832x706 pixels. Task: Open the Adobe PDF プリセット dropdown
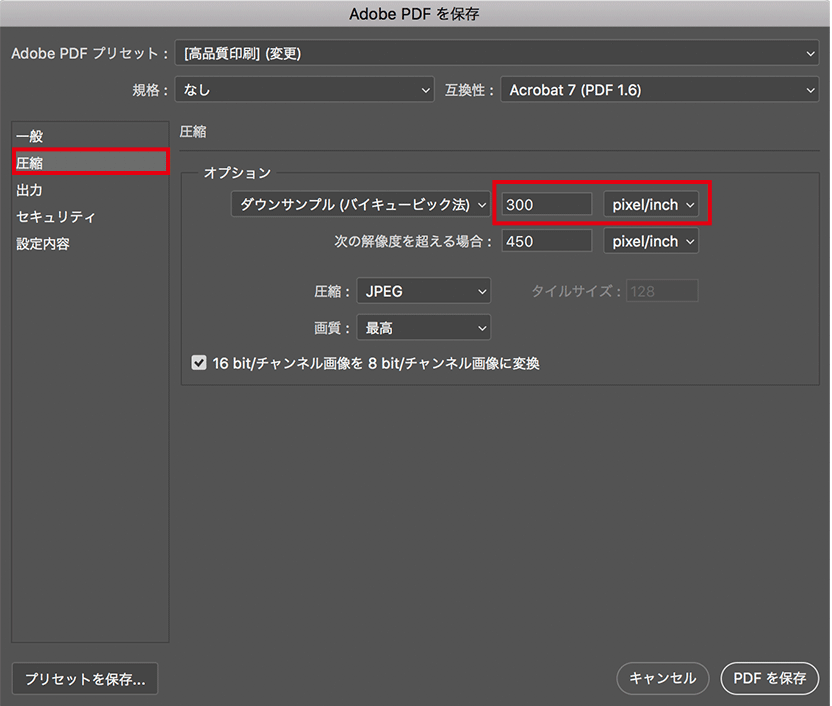tap(495, 54)
